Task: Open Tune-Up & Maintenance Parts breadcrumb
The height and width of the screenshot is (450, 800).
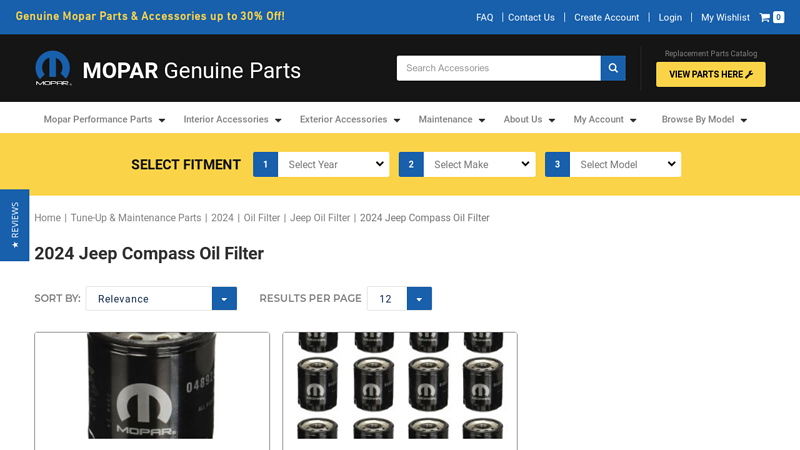Action: [x=136, y=218]
